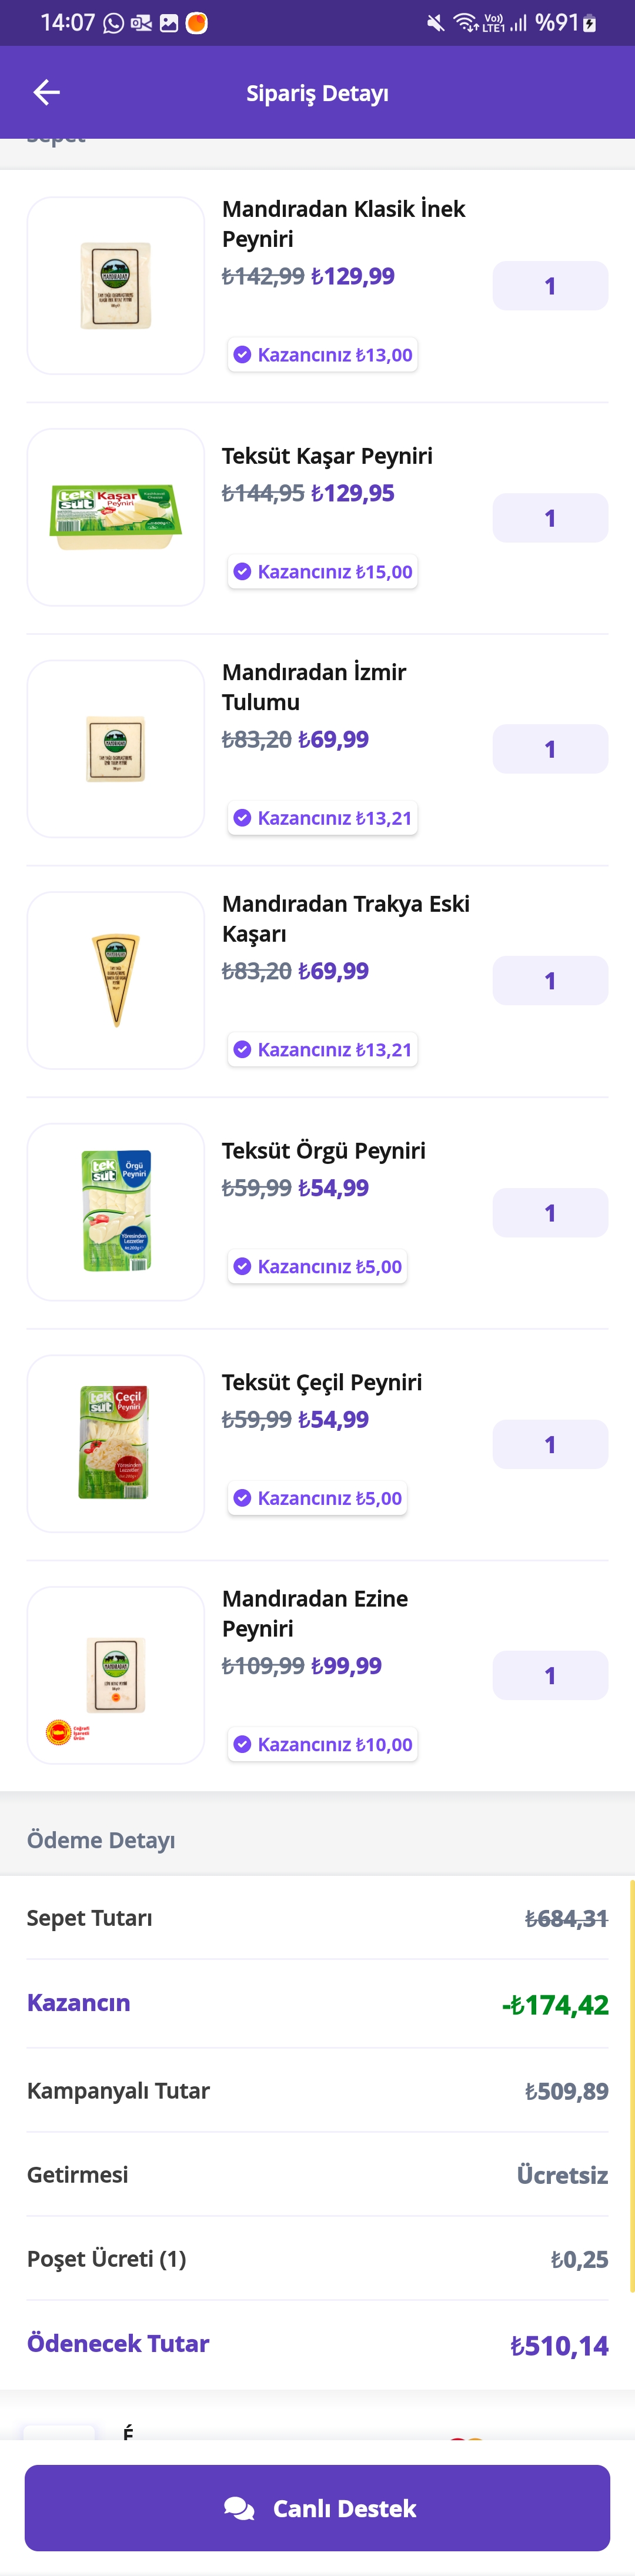Open Teksüt Kaşar Peyniri product image
Viewport: 635px width, 2576px height.
116,517
